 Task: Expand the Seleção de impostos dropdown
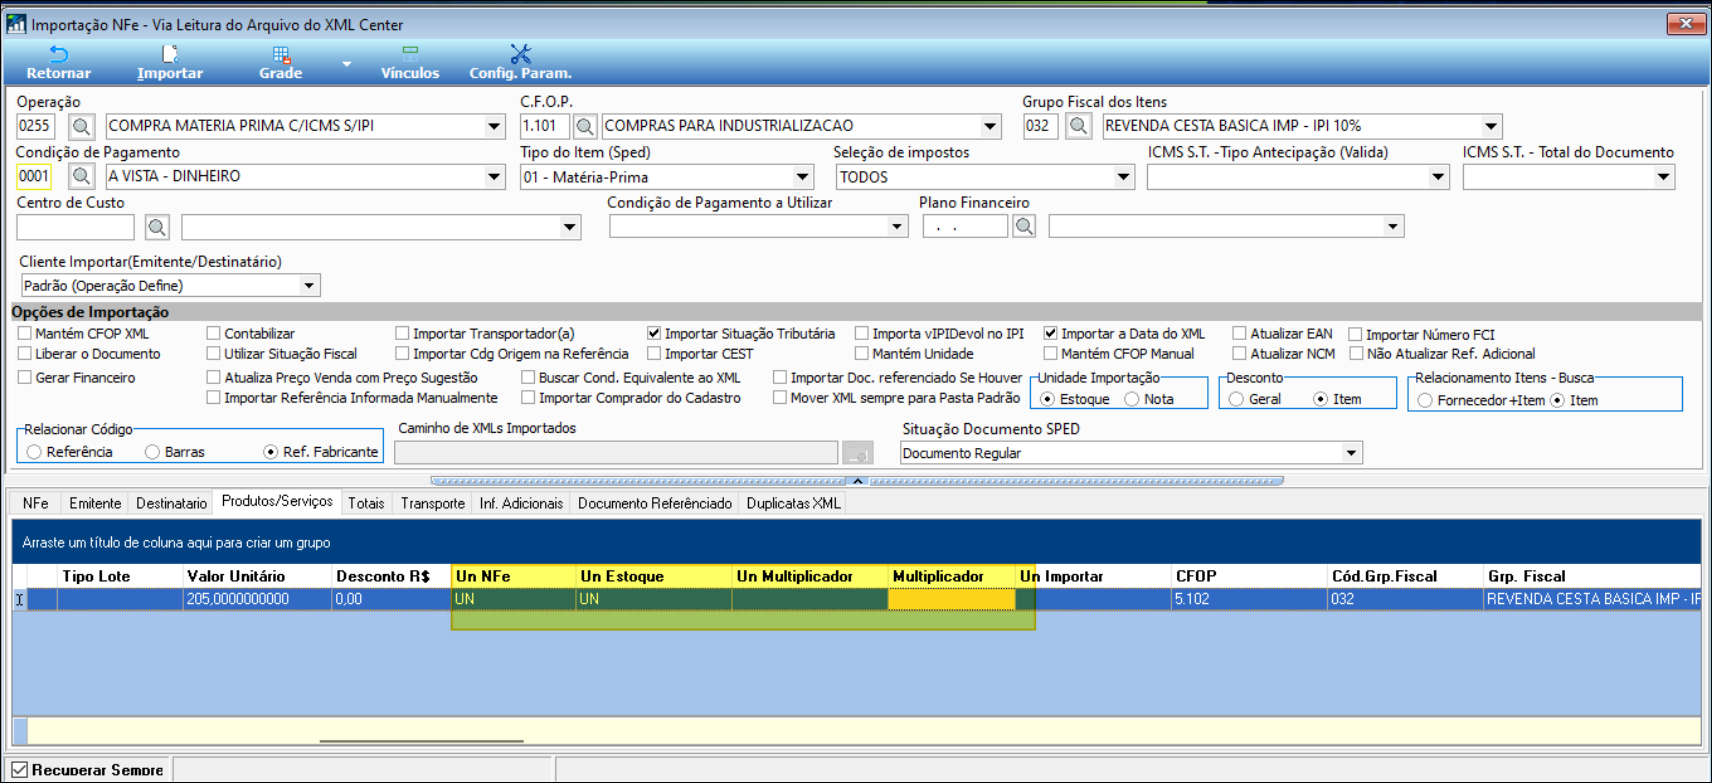click(x=1123, y=177)
